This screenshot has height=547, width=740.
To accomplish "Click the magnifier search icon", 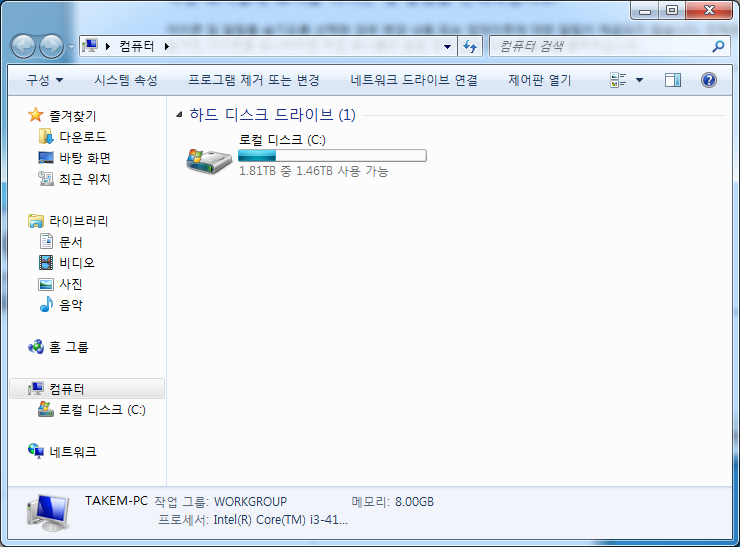I will click(718, 46).
